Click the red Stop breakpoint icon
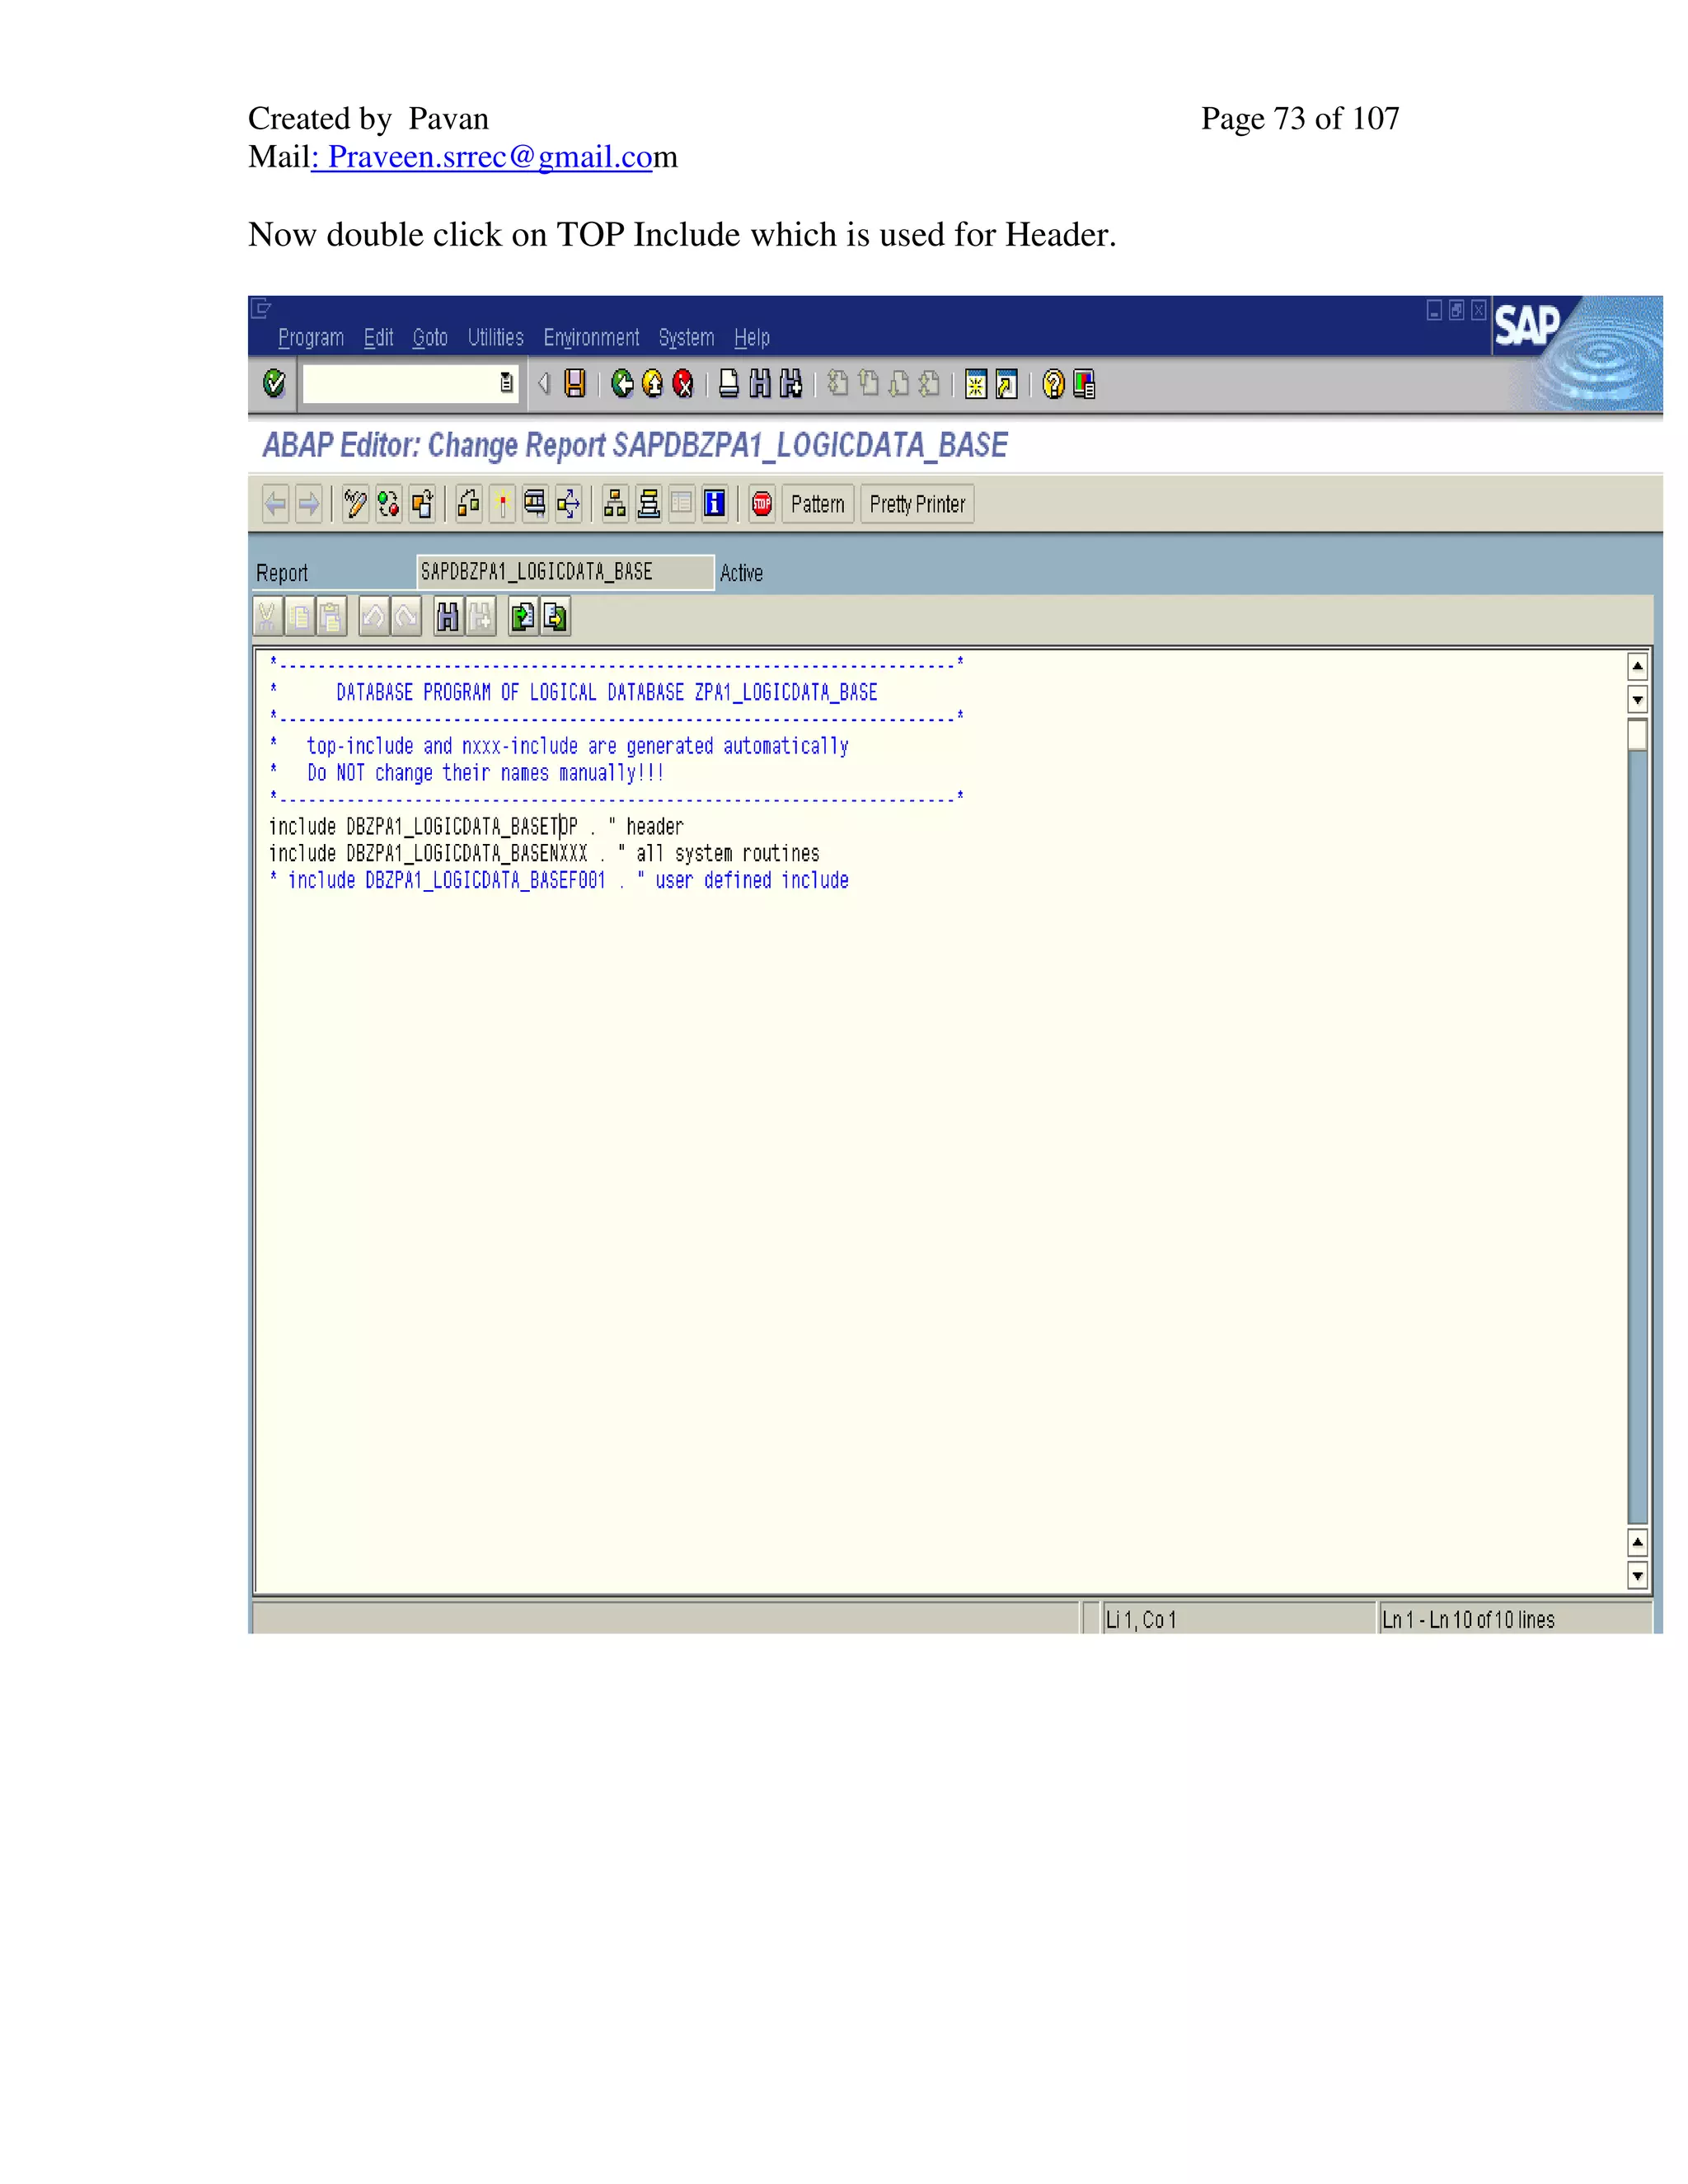The width and height of the screenshot is (1688, 2184). tap(762, 504)
